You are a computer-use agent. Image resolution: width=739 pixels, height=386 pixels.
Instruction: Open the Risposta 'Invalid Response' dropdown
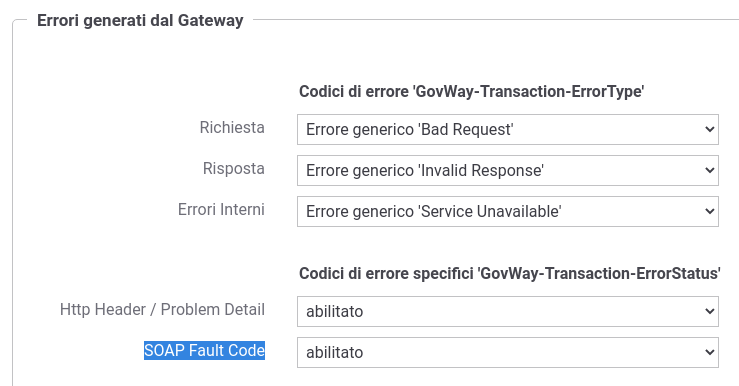508,170
